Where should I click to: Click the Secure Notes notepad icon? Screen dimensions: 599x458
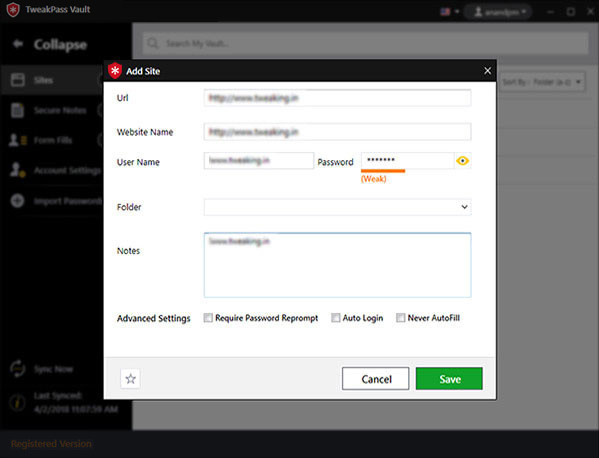17,110
